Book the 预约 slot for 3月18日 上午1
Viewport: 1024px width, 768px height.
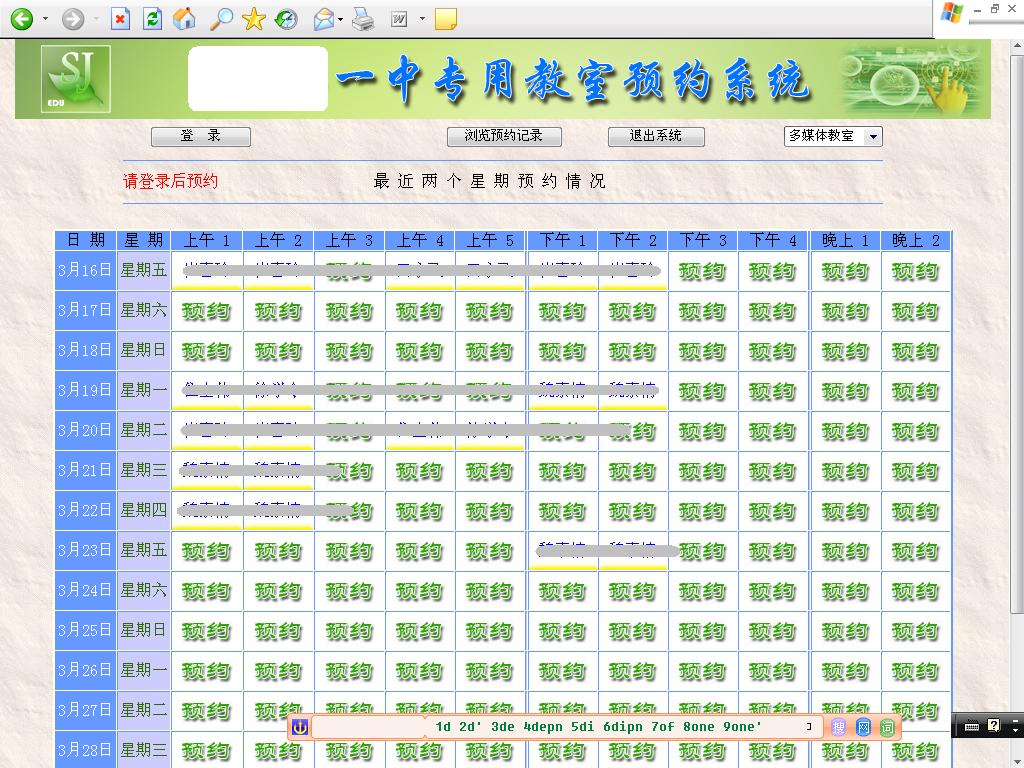point(206,351)
